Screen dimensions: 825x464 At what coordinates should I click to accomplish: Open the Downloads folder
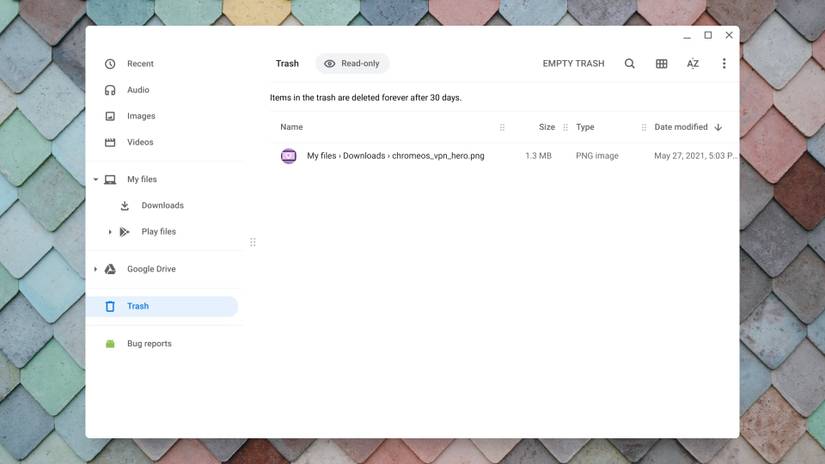pyautogui.click(x=162, y=205)
